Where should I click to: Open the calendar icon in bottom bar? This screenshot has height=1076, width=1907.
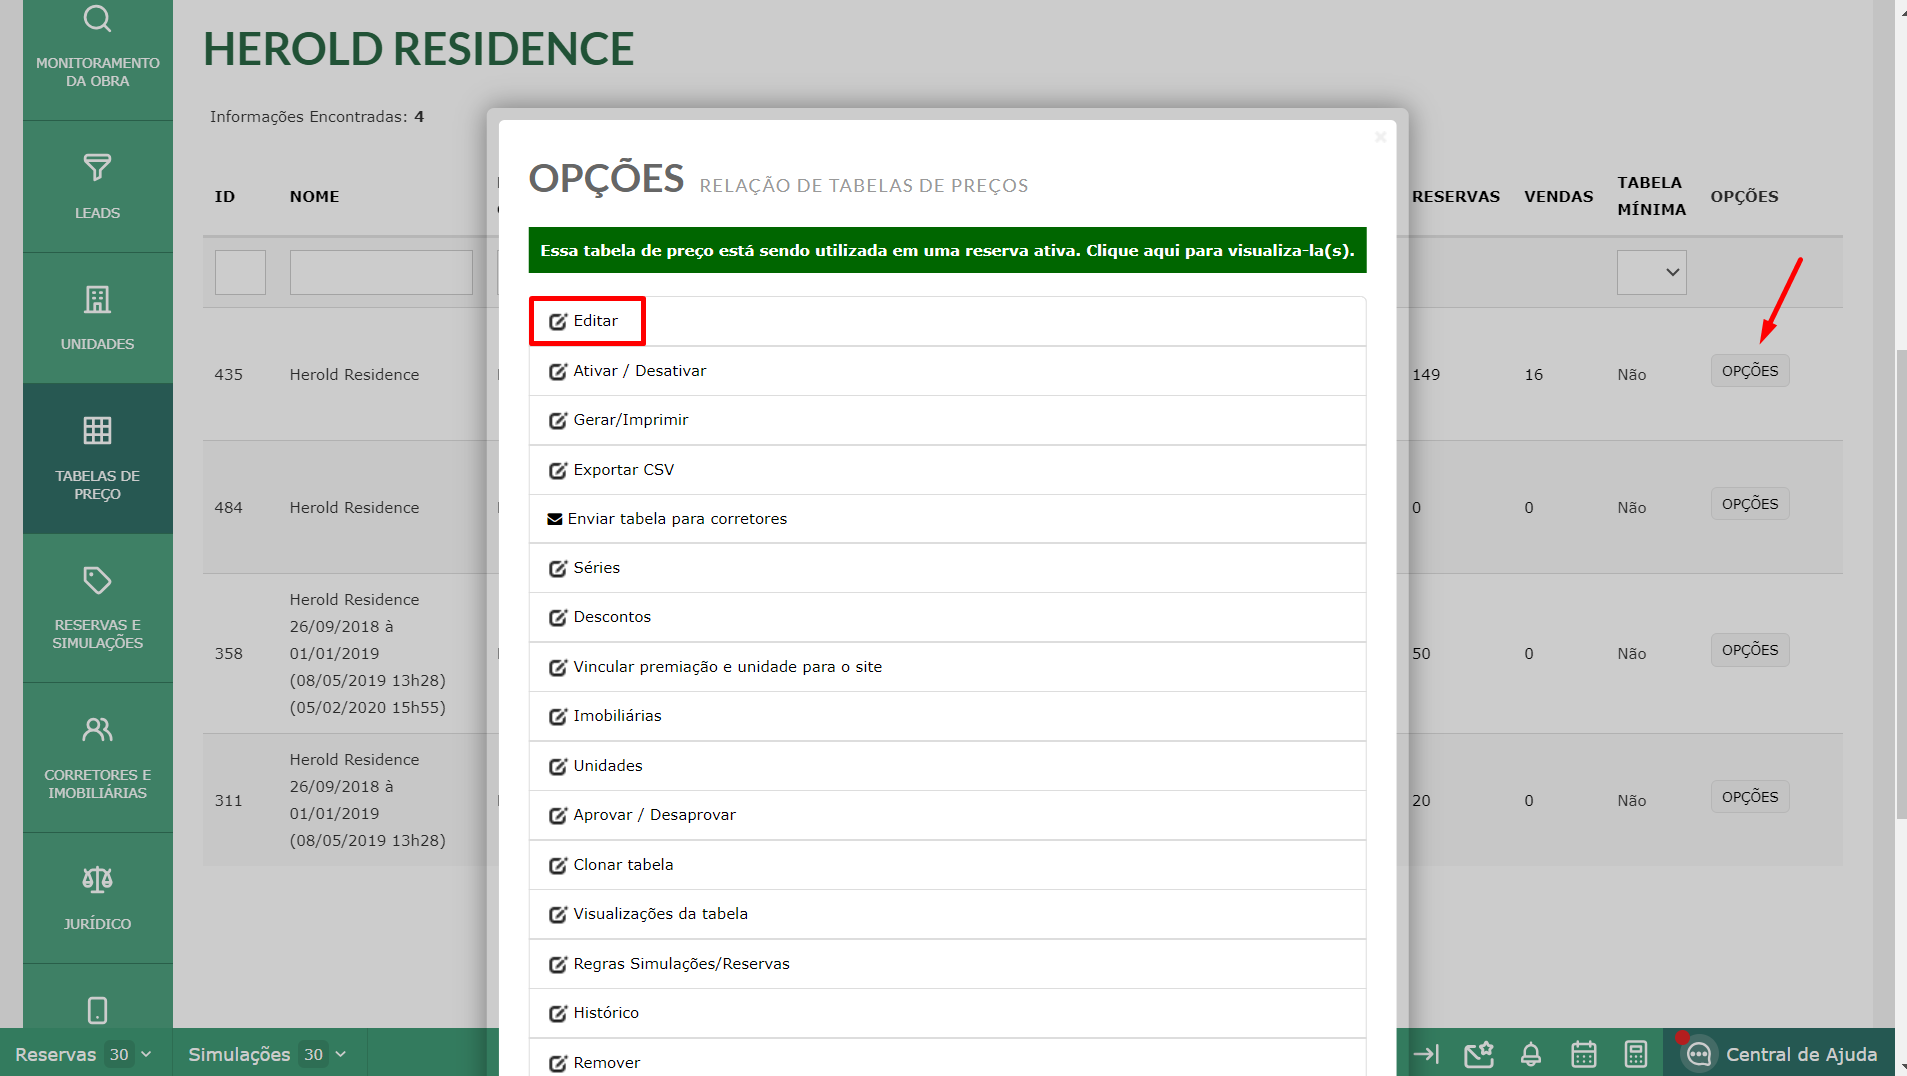coord(1584,1054)
